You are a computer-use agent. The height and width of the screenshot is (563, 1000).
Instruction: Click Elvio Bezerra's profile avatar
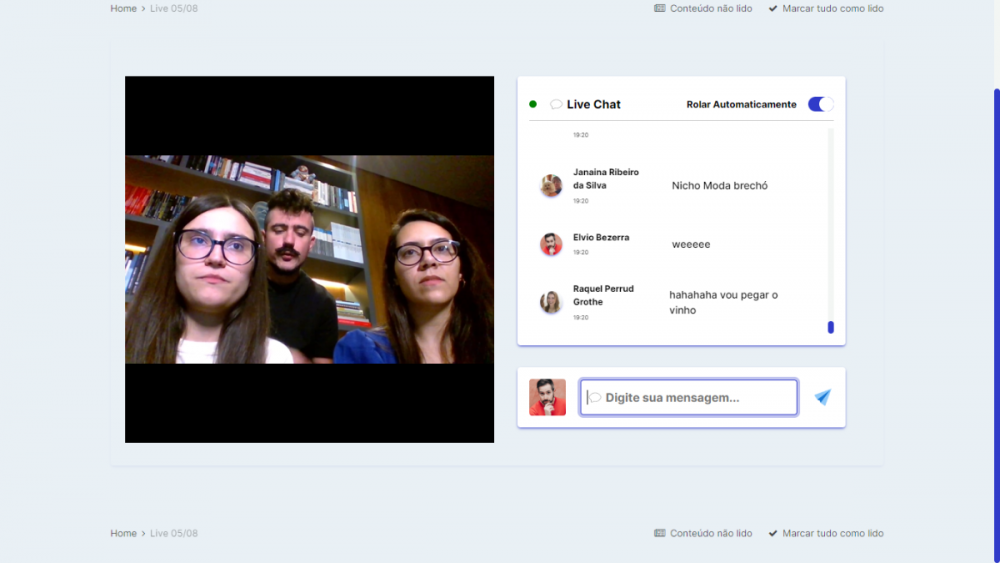coord(551,244)
